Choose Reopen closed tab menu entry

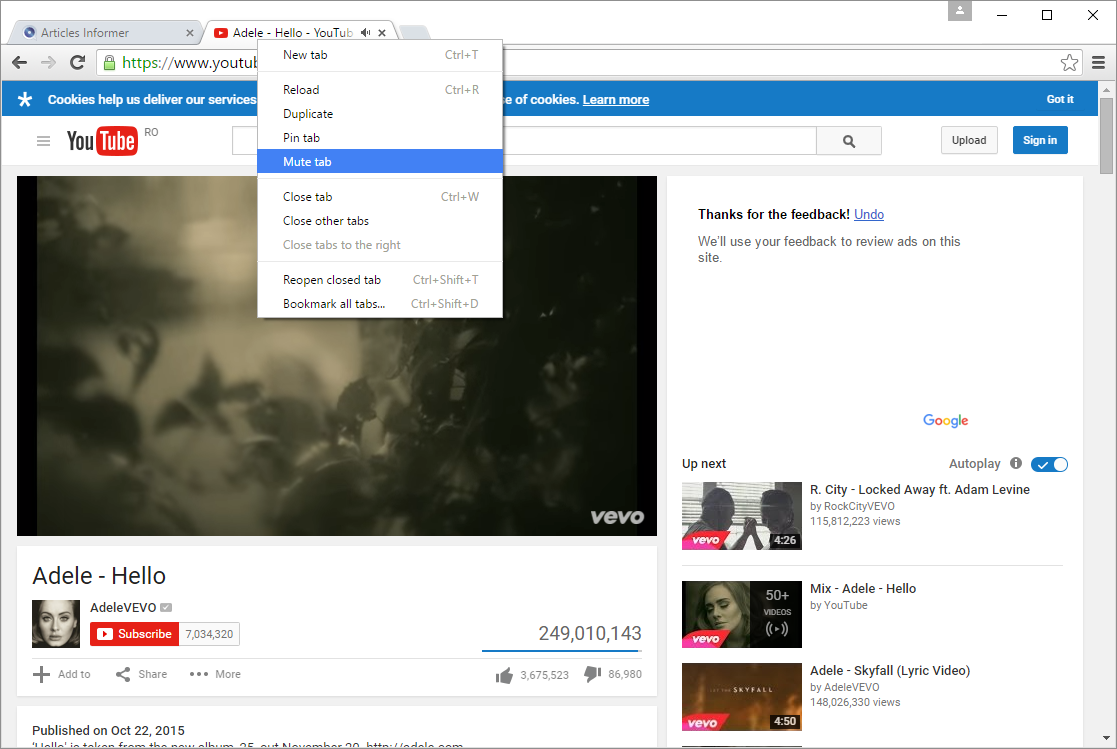tap(380, 280)
